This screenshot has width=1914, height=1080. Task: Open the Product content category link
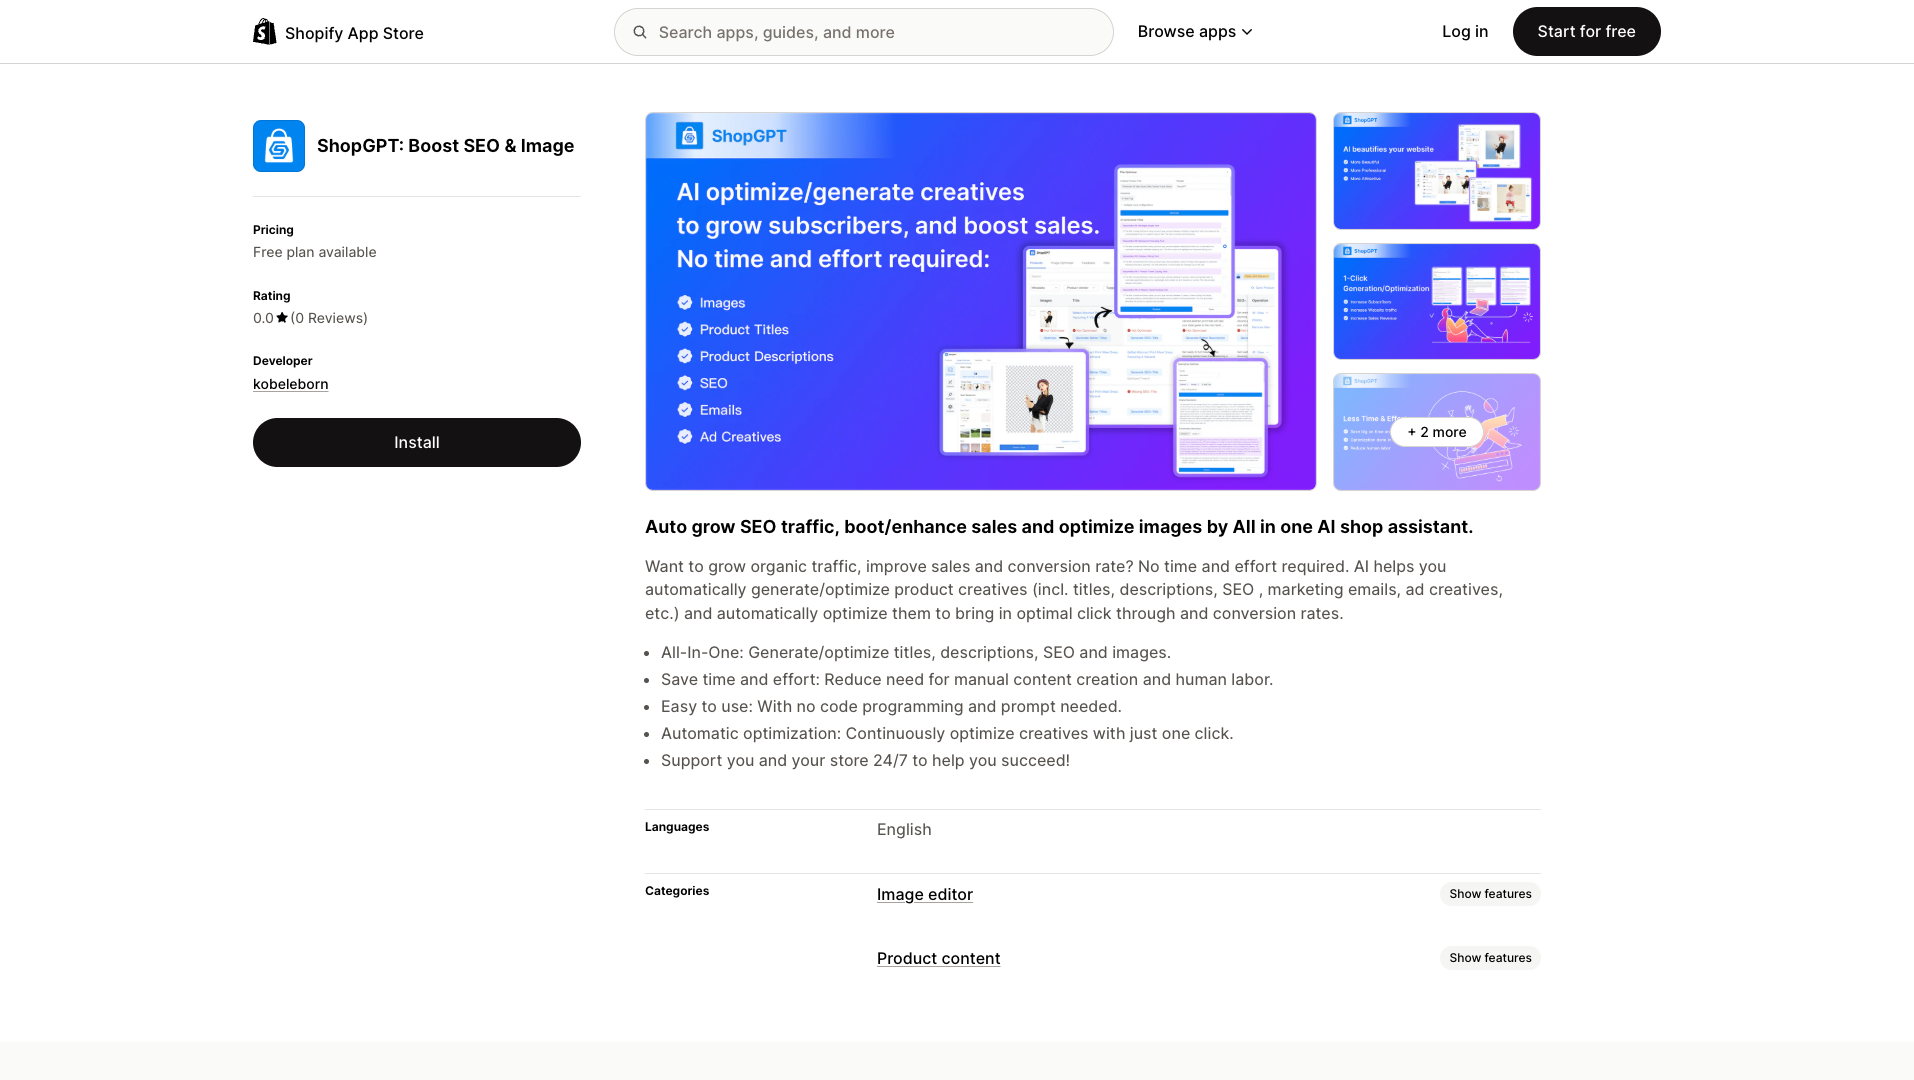[938, 958]
